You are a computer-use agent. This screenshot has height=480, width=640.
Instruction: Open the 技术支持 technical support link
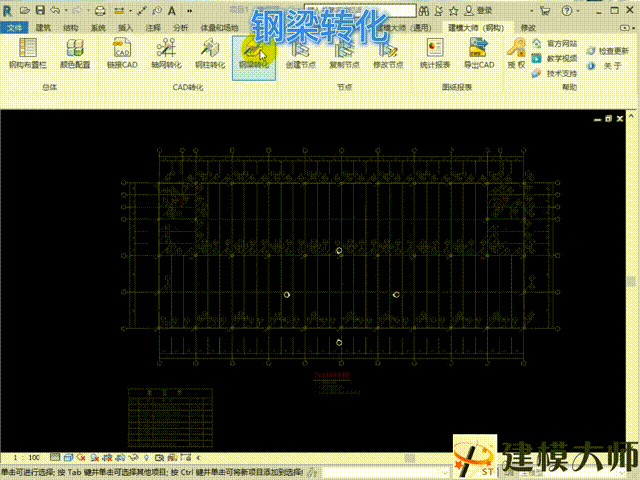555,73
